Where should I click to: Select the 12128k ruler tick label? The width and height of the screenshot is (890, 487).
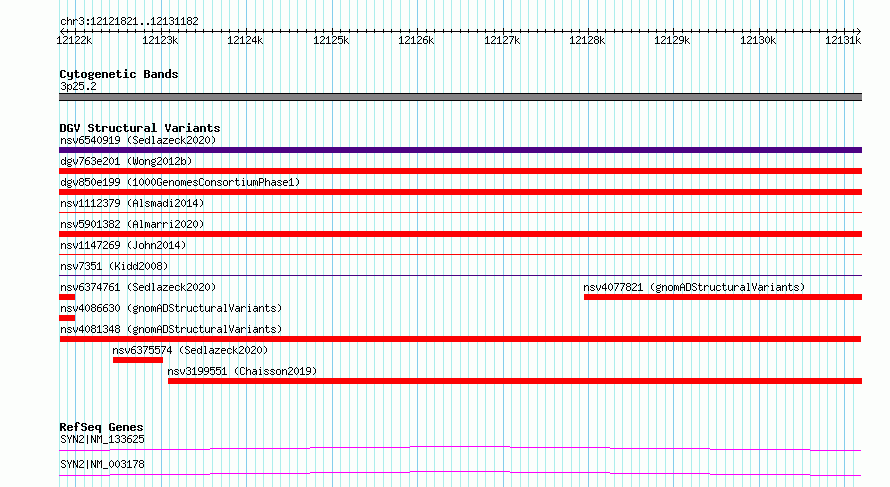[x=587, y=40]
